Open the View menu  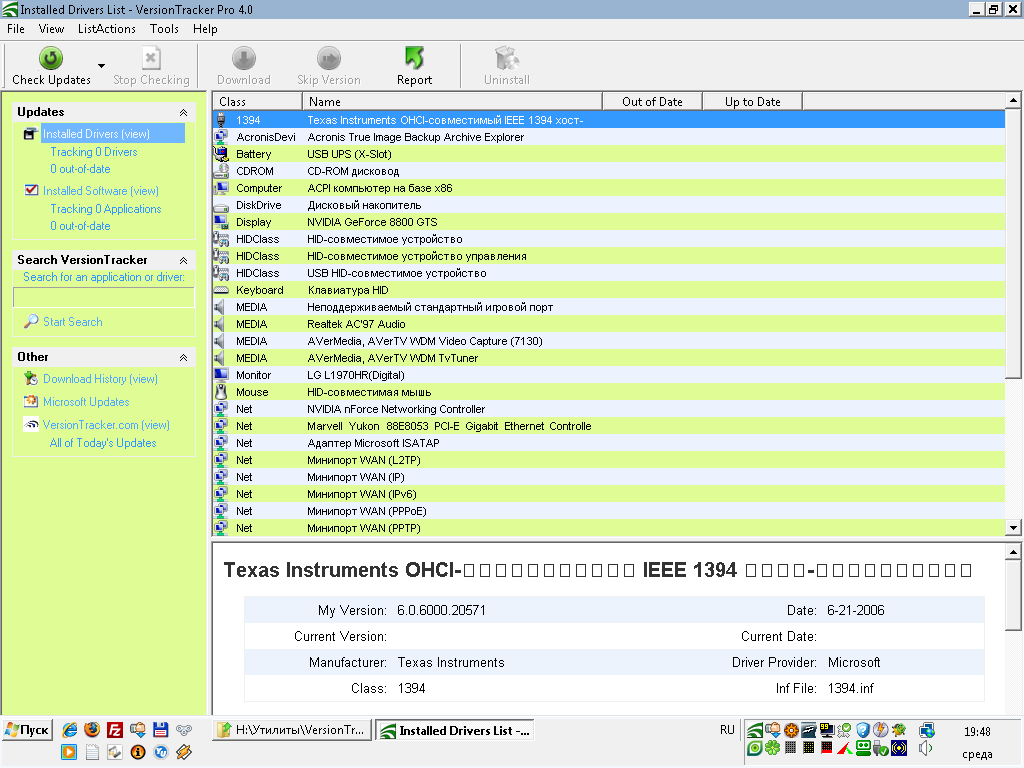coord(51,29)
